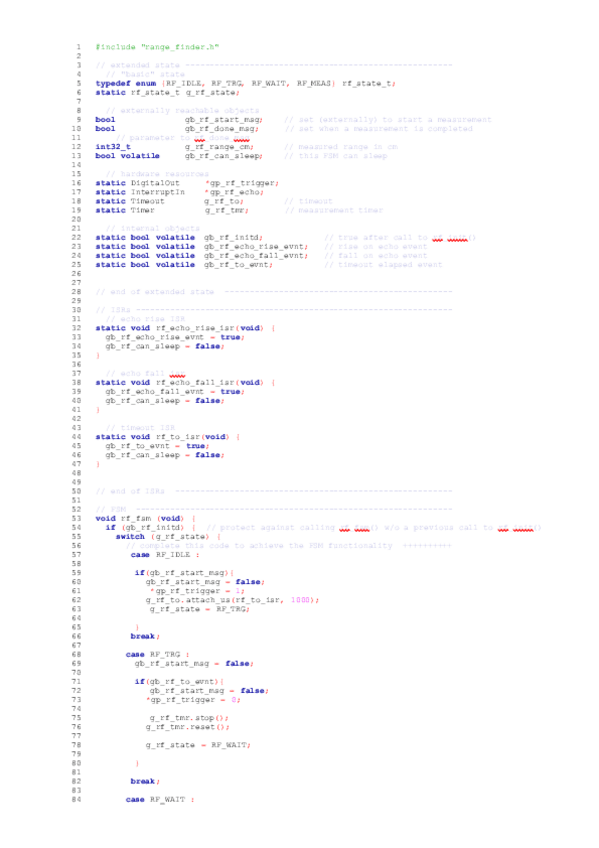Click the case RF_TRG label
Screen dimensions: 599x848
coord(158,654)
